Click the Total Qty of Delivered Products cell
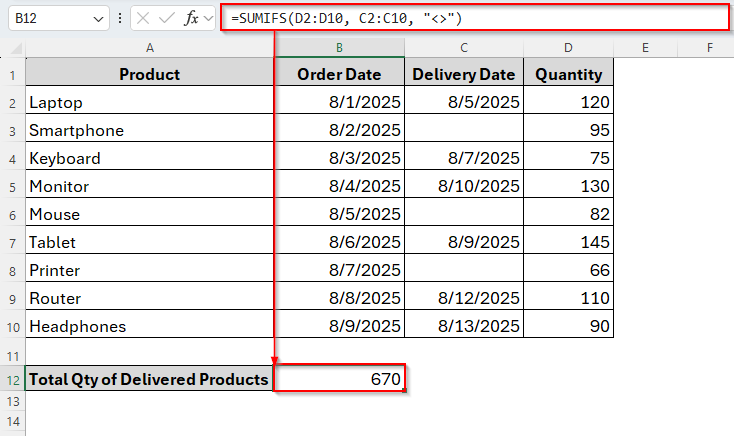The image size is (734, 436). pyautogui.click(x=149, y=379)
